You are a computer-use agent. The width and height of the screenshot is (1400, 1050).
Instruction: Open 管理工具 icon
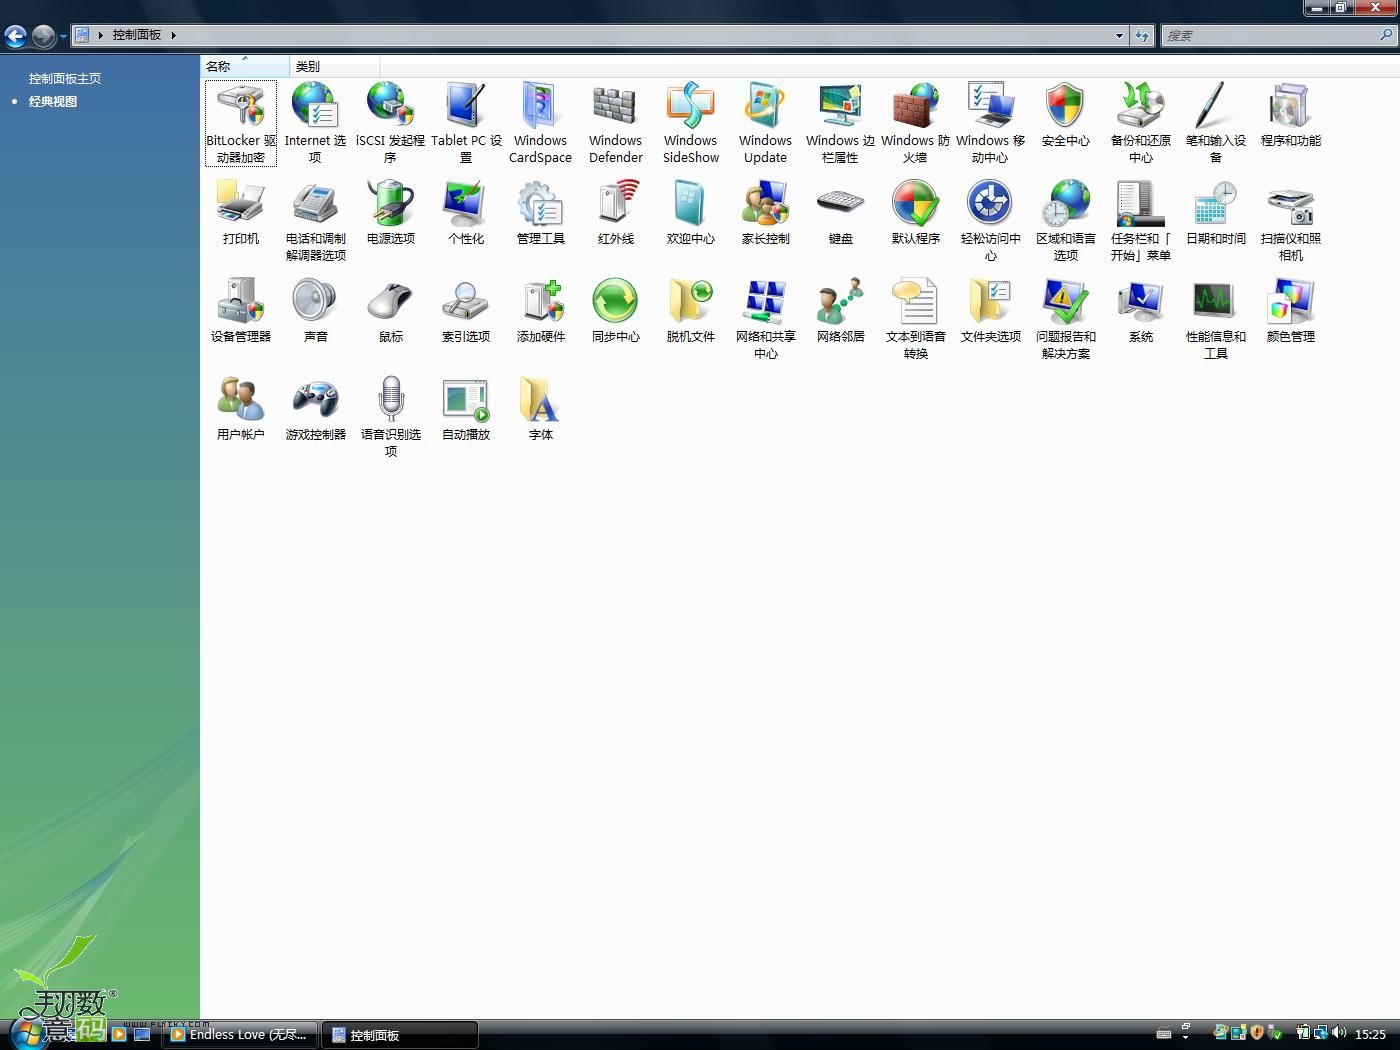tap(541, 204)
